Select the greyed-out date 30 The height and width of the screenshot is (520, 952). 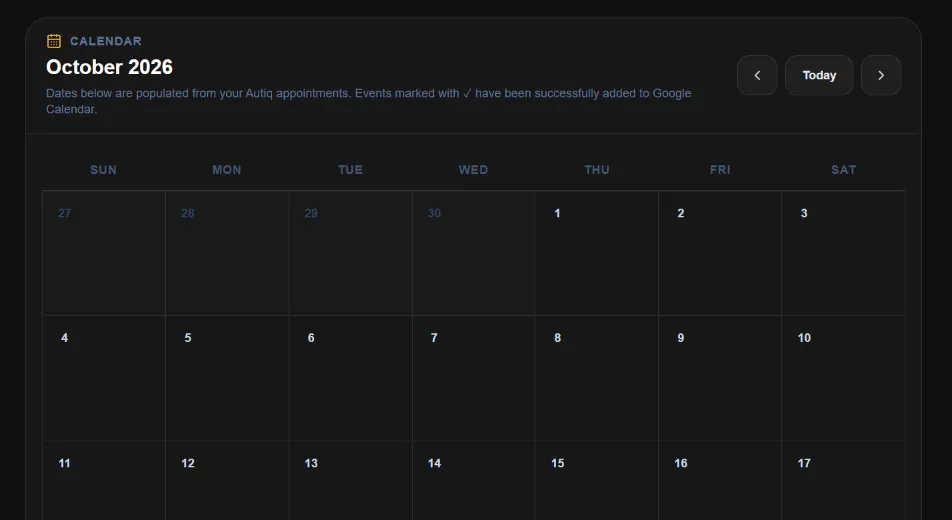474,253
